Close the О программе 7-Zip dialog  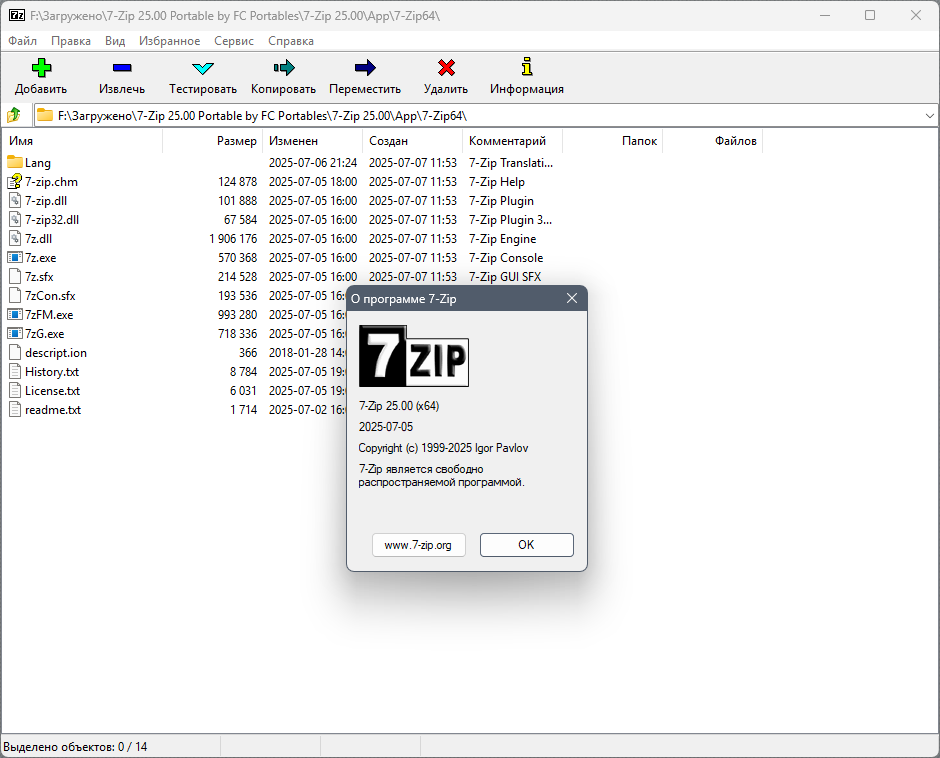(x=572, y=298)
